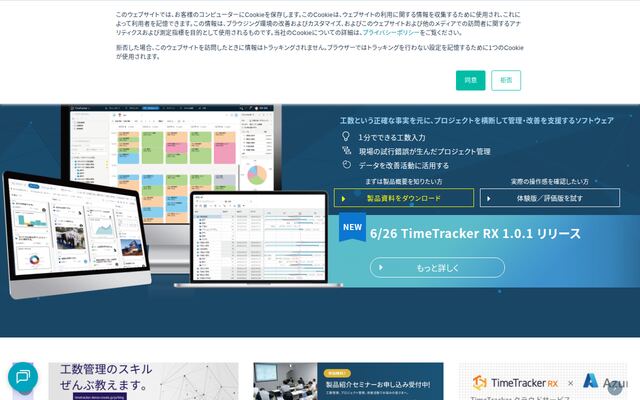Click the まずは製品概要を知りたい方 label
Viewport: 640px width, 400px height.
point(404,181)
